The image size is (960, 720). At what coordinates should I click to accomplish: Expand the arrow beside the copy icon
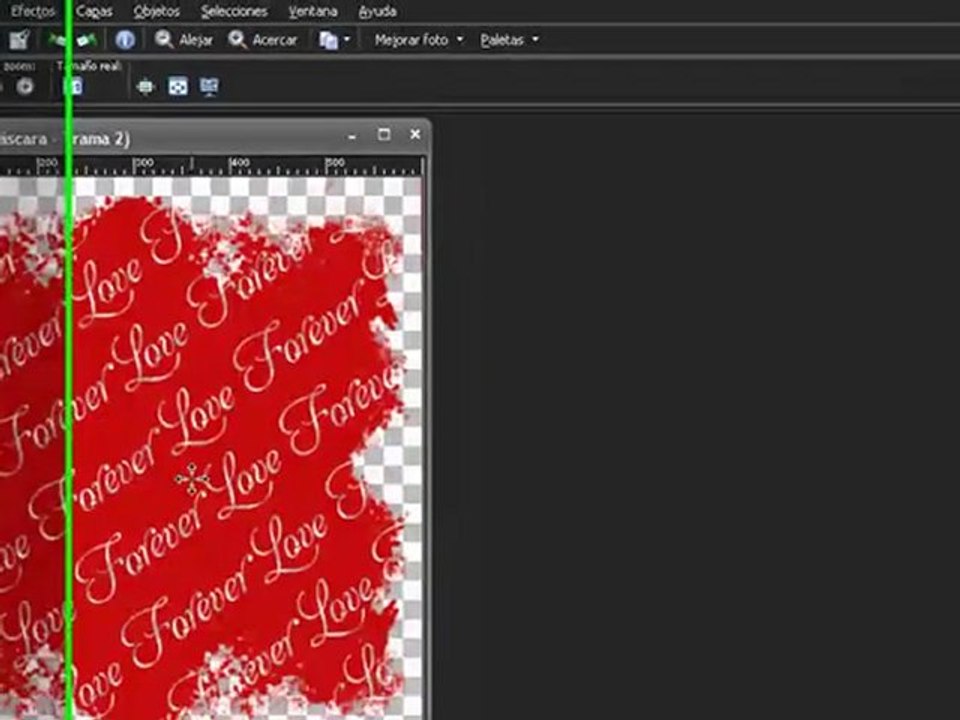[x=346, y=40]
